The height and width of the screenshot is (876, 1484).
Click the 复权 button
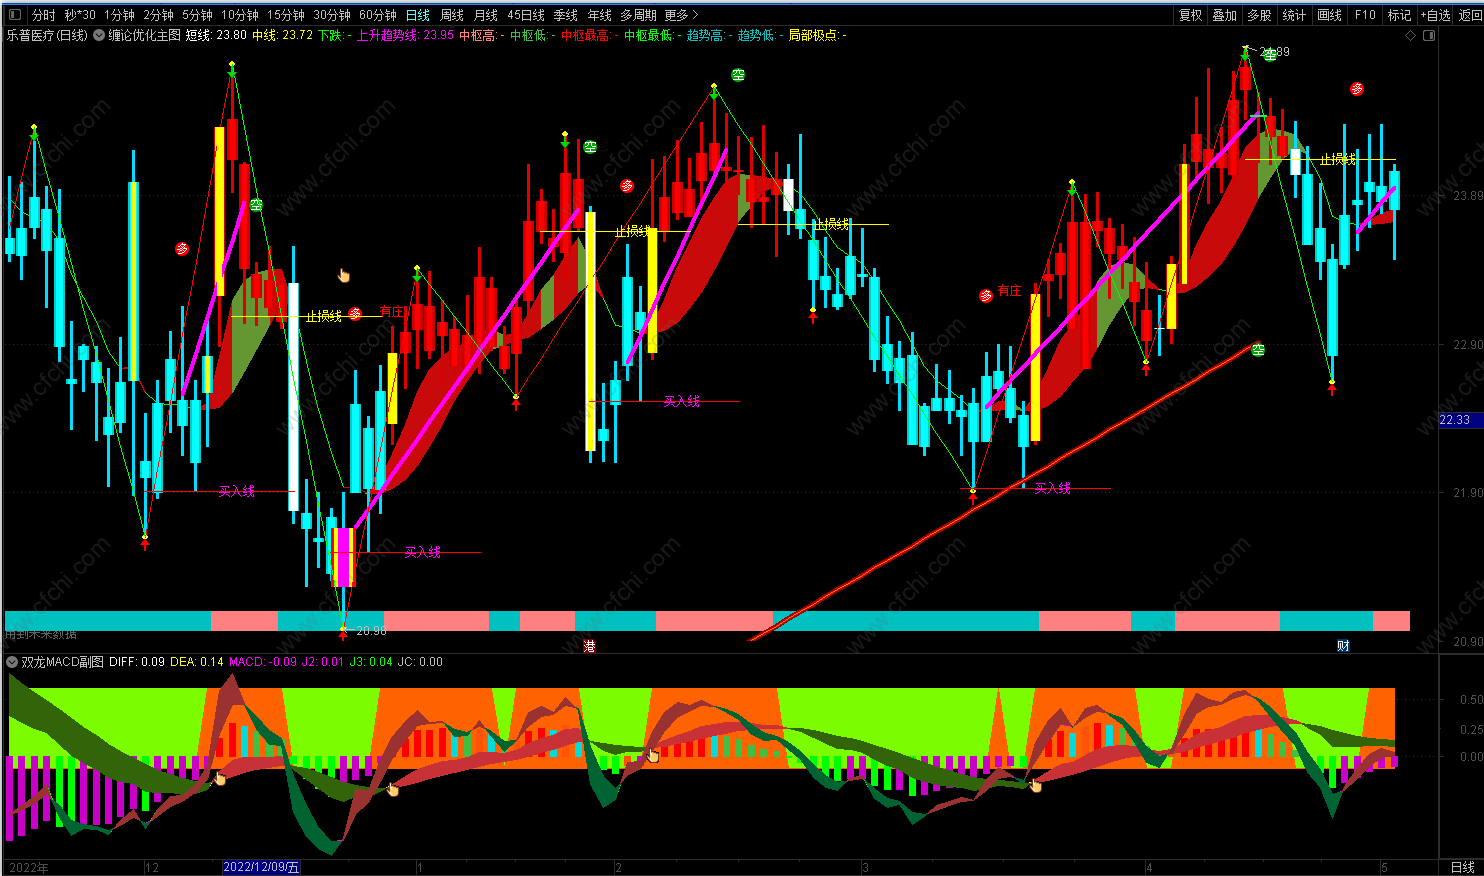click(x=1191, y=15)
